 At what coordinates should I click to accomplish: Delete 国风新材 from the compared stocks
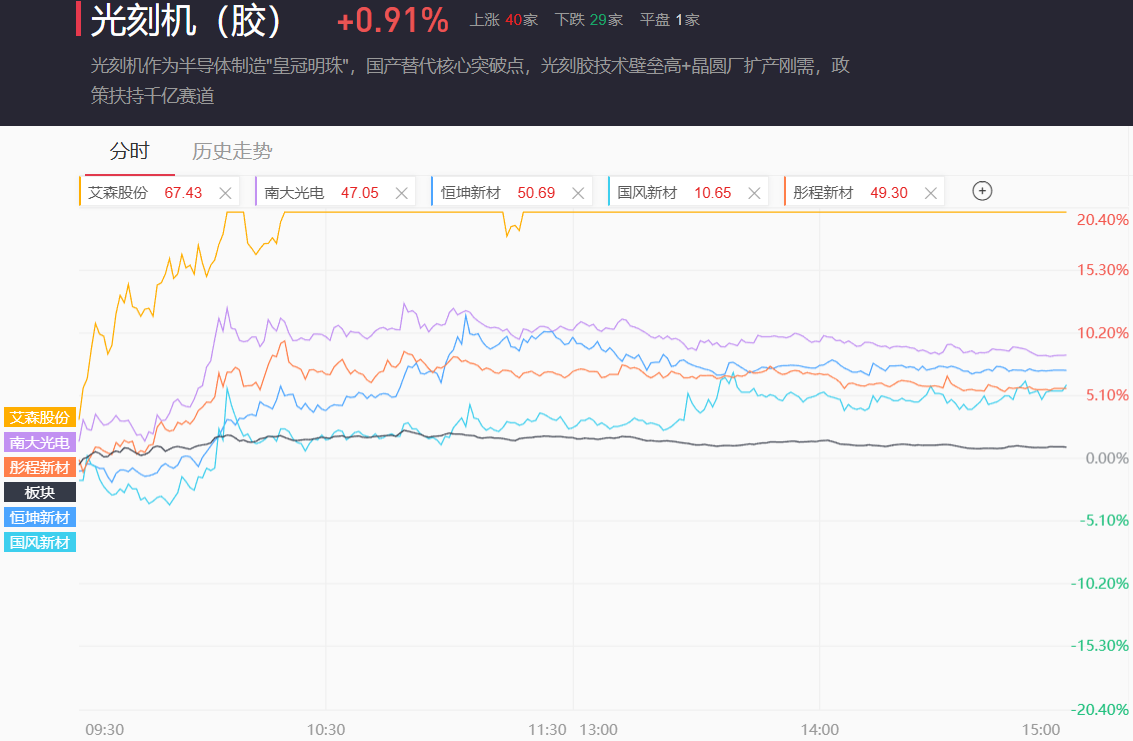pyautogui.click(x=754, y=193)
